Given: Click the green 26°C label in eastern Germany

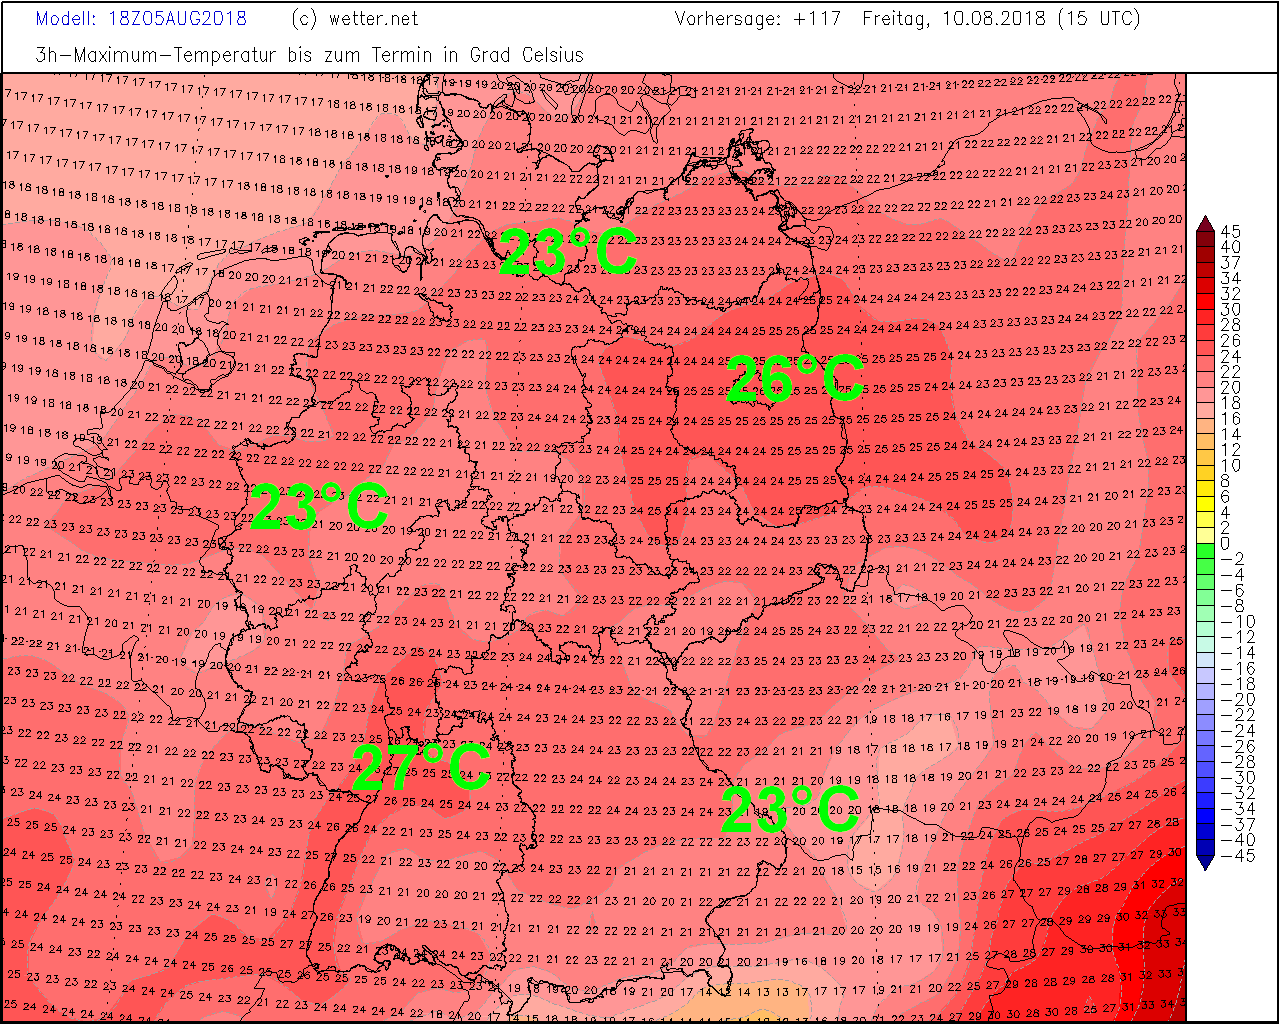Looking at the screenshot, I should (x=794, y=380).
